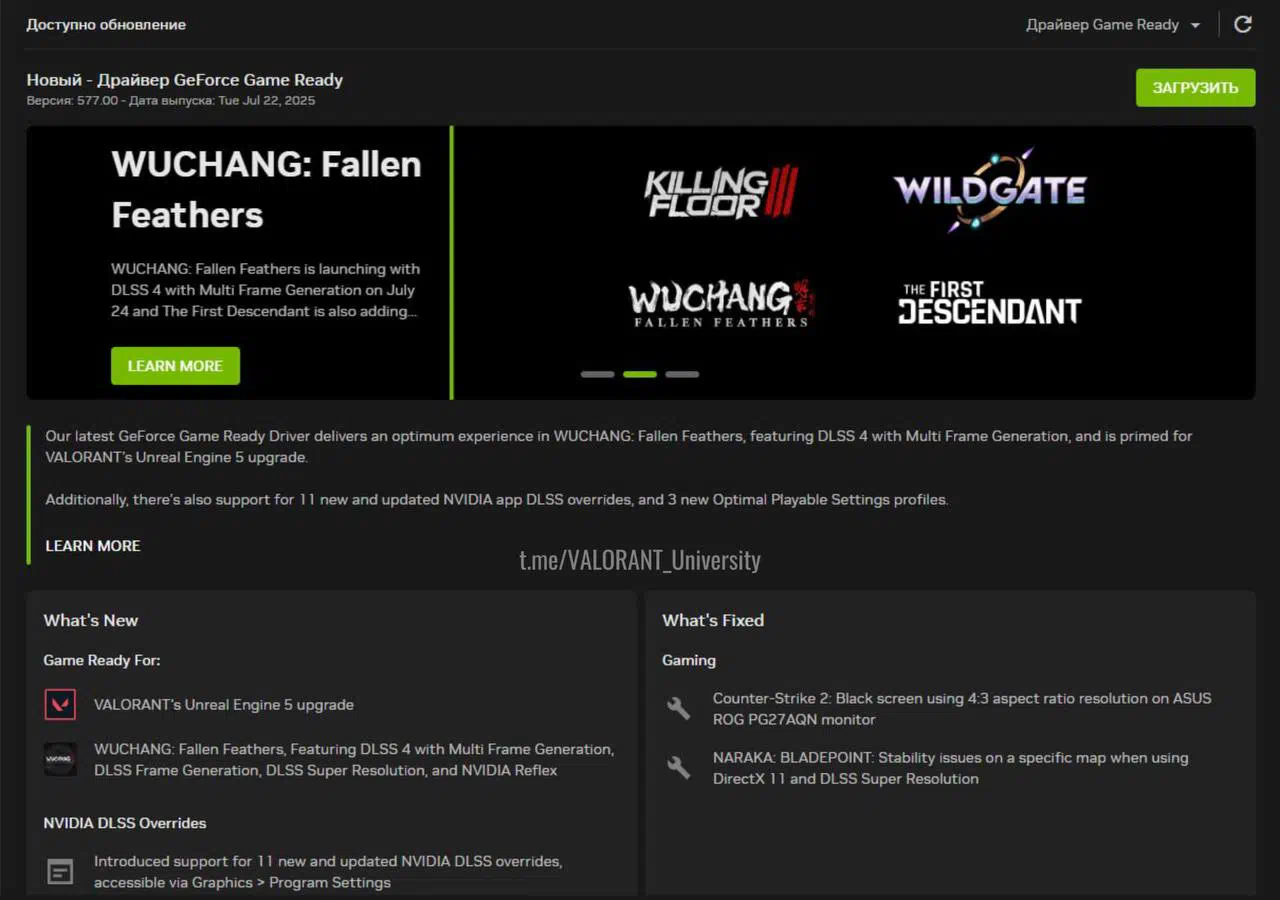
Task: Click the Wildgate game logo
Action: (x=990, y=190)
